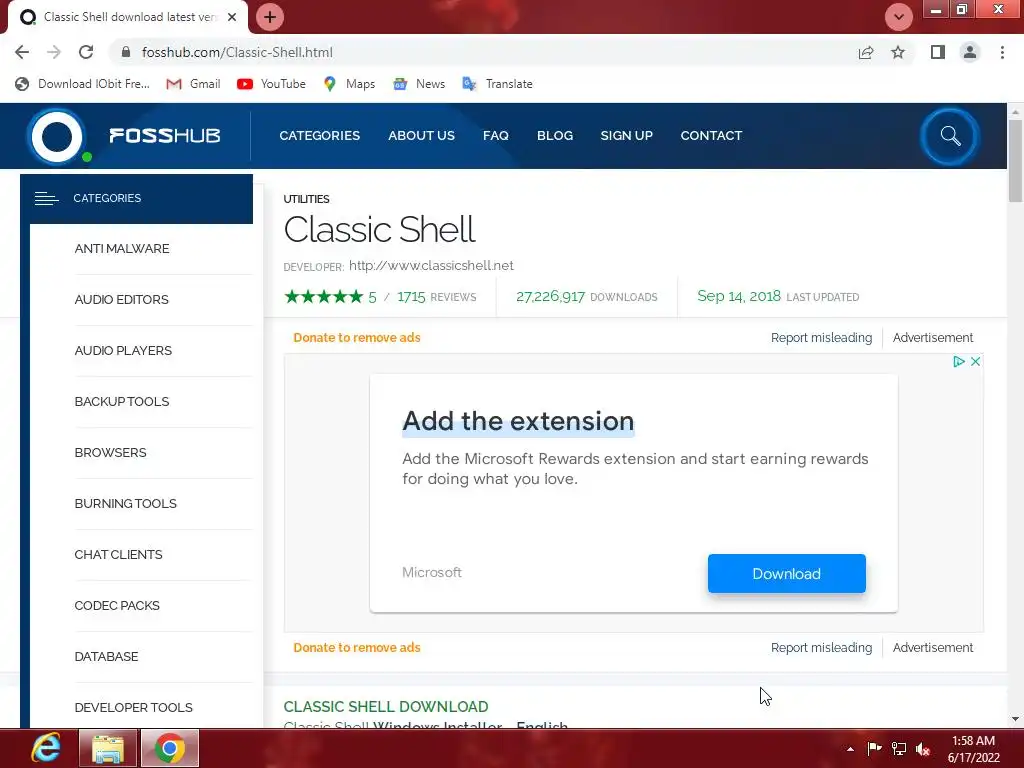Screen dimensions: 1024x768
Task: Click the network tray icon
Action: click(x=899, y=749)
